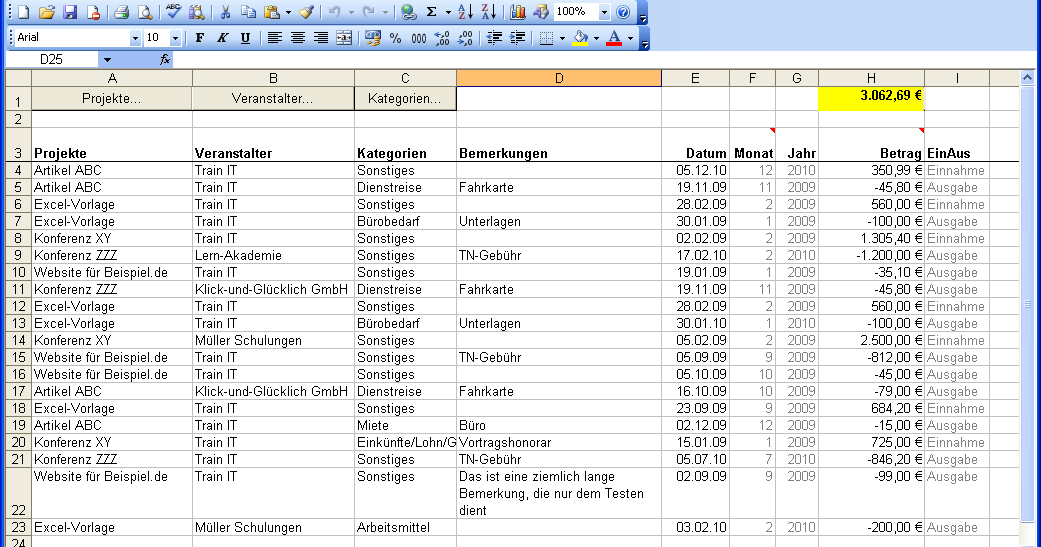Open Help with the question mark icon

coord(623,12)
